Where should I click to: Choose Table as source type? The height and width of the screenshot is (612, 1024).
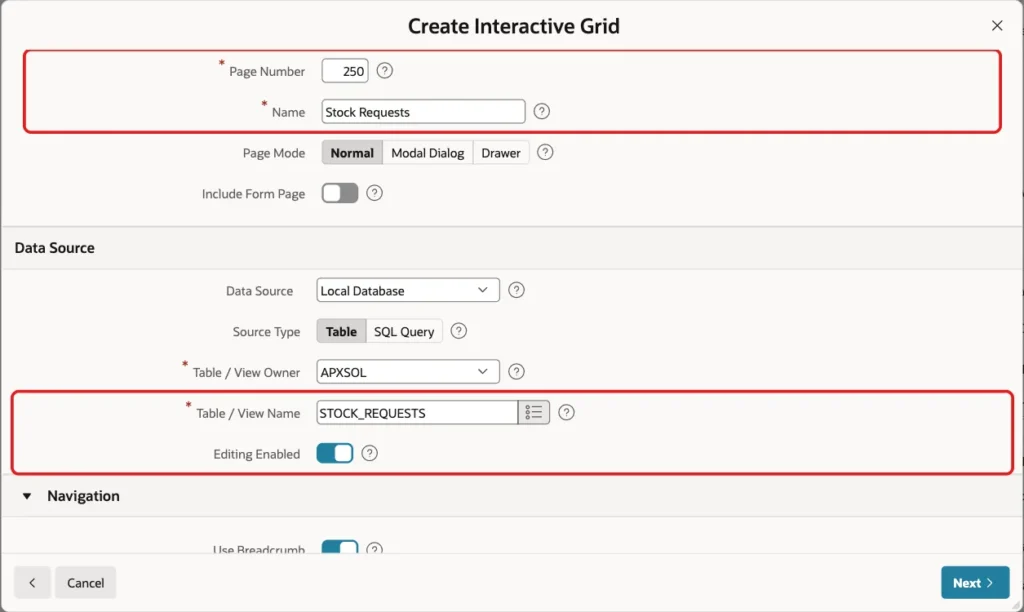tap(342, 331)
